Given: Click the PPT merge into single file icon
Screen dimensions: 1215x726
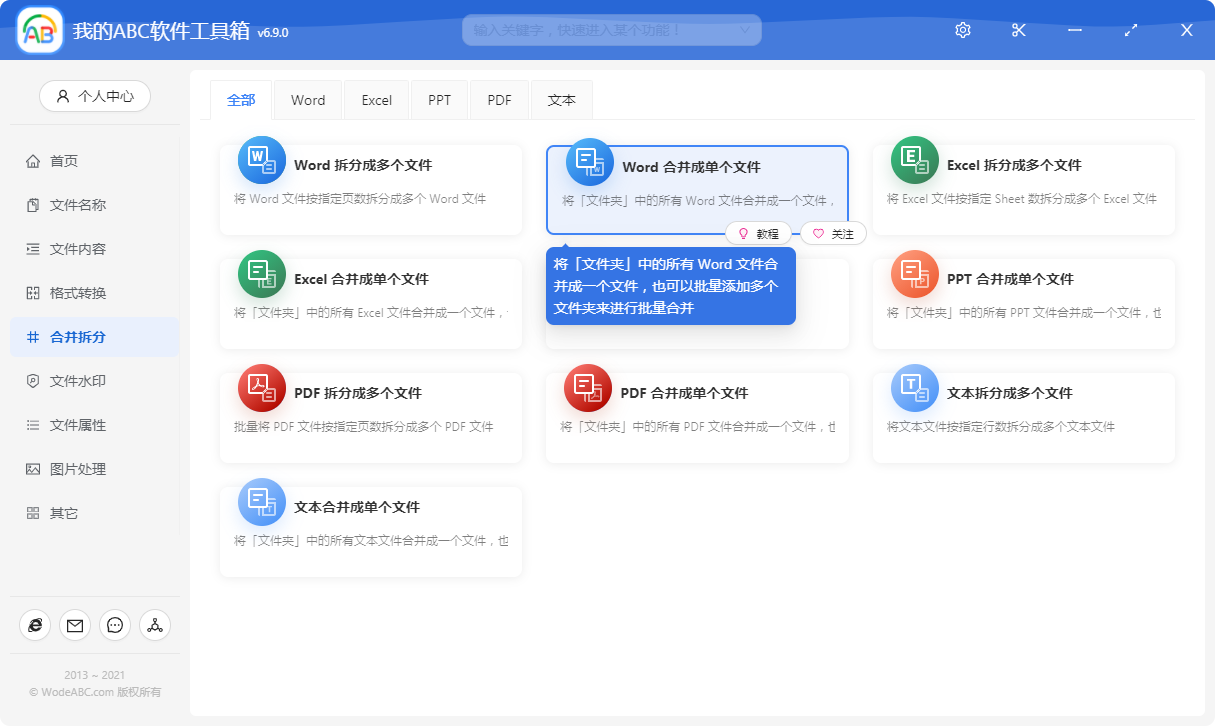Looking at the screenshot, I should coord(915,274).
